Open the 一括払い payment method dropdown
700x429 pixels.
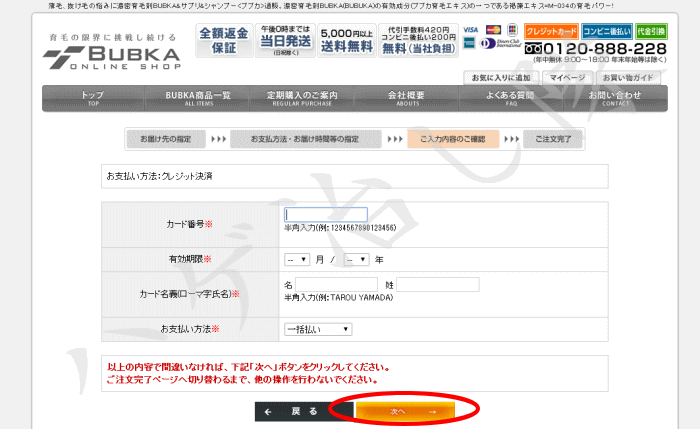[x=318, y=329]
